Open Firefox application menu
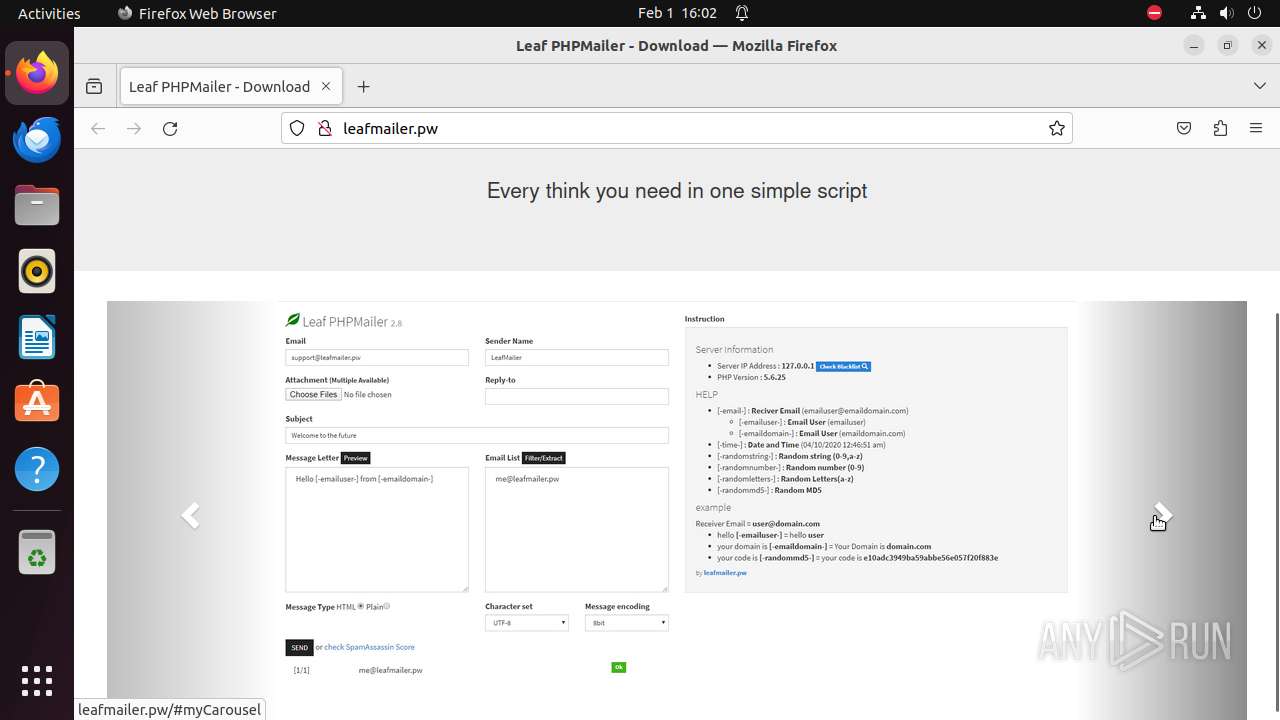Image resolution: width=1280 pixels, height=720 pixels. tap(1256, 128)
